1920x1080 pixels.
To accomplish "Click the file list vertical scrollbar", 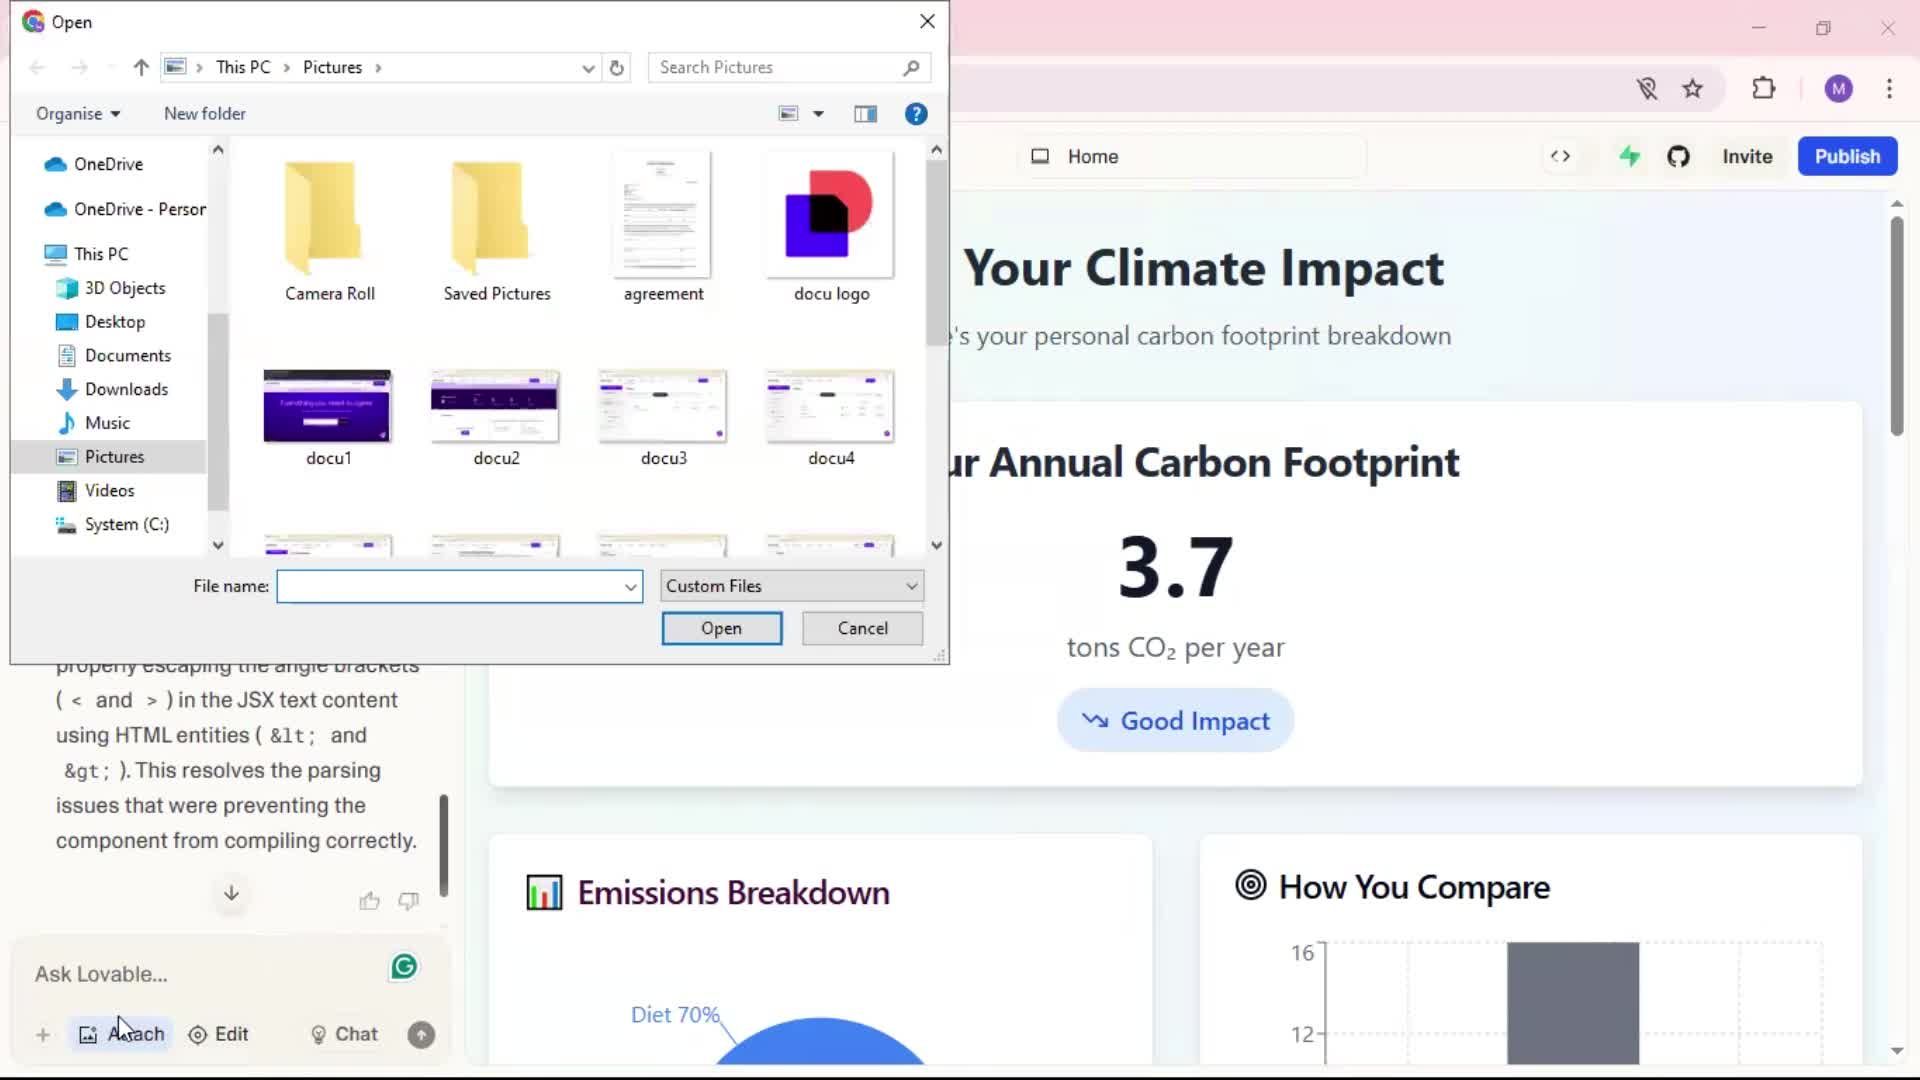I will click(x=936, y=252).
